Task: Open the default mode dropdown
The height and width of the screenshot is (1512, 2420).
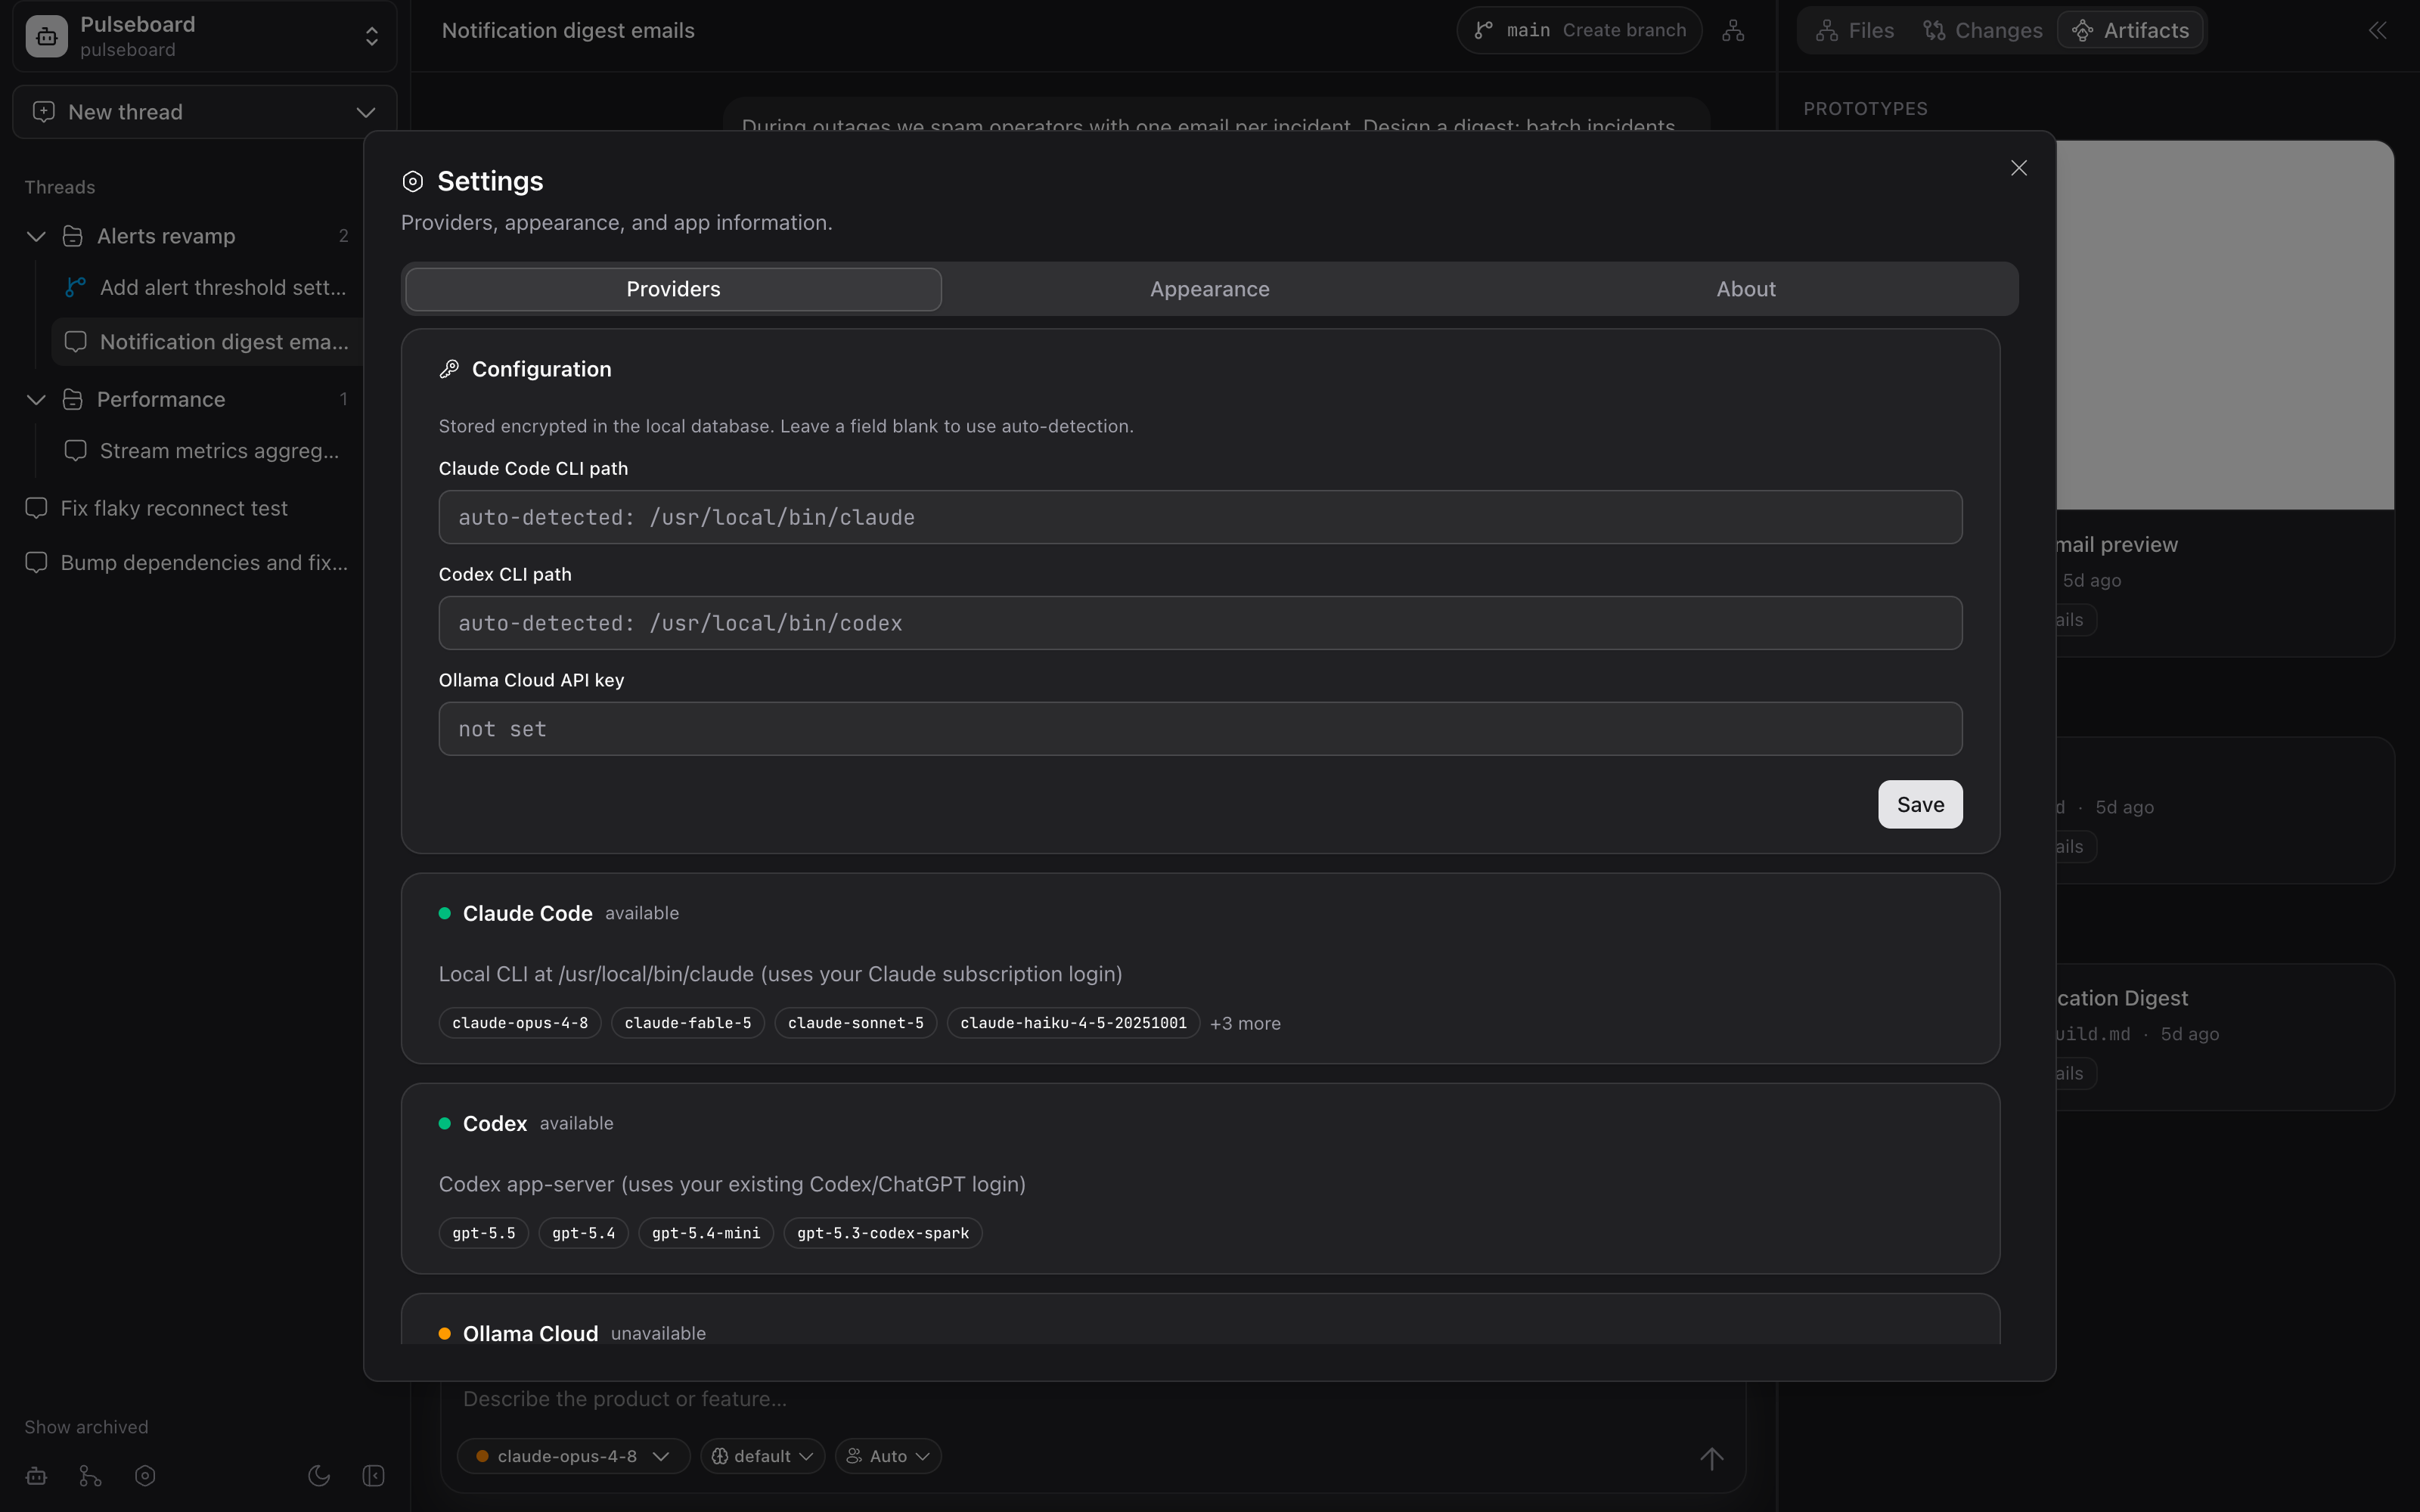Action: (762, 1456)
